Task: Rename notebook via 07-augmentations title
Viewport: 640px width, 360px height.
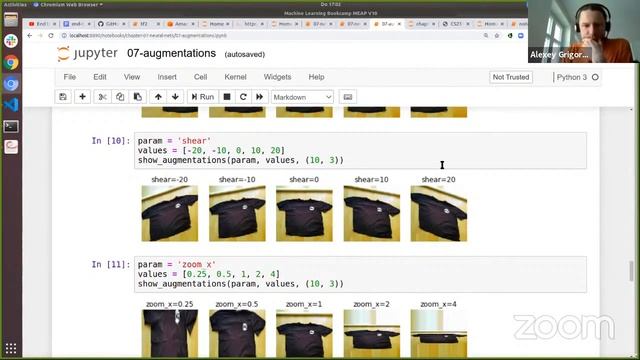Action: tap(171, 53)
